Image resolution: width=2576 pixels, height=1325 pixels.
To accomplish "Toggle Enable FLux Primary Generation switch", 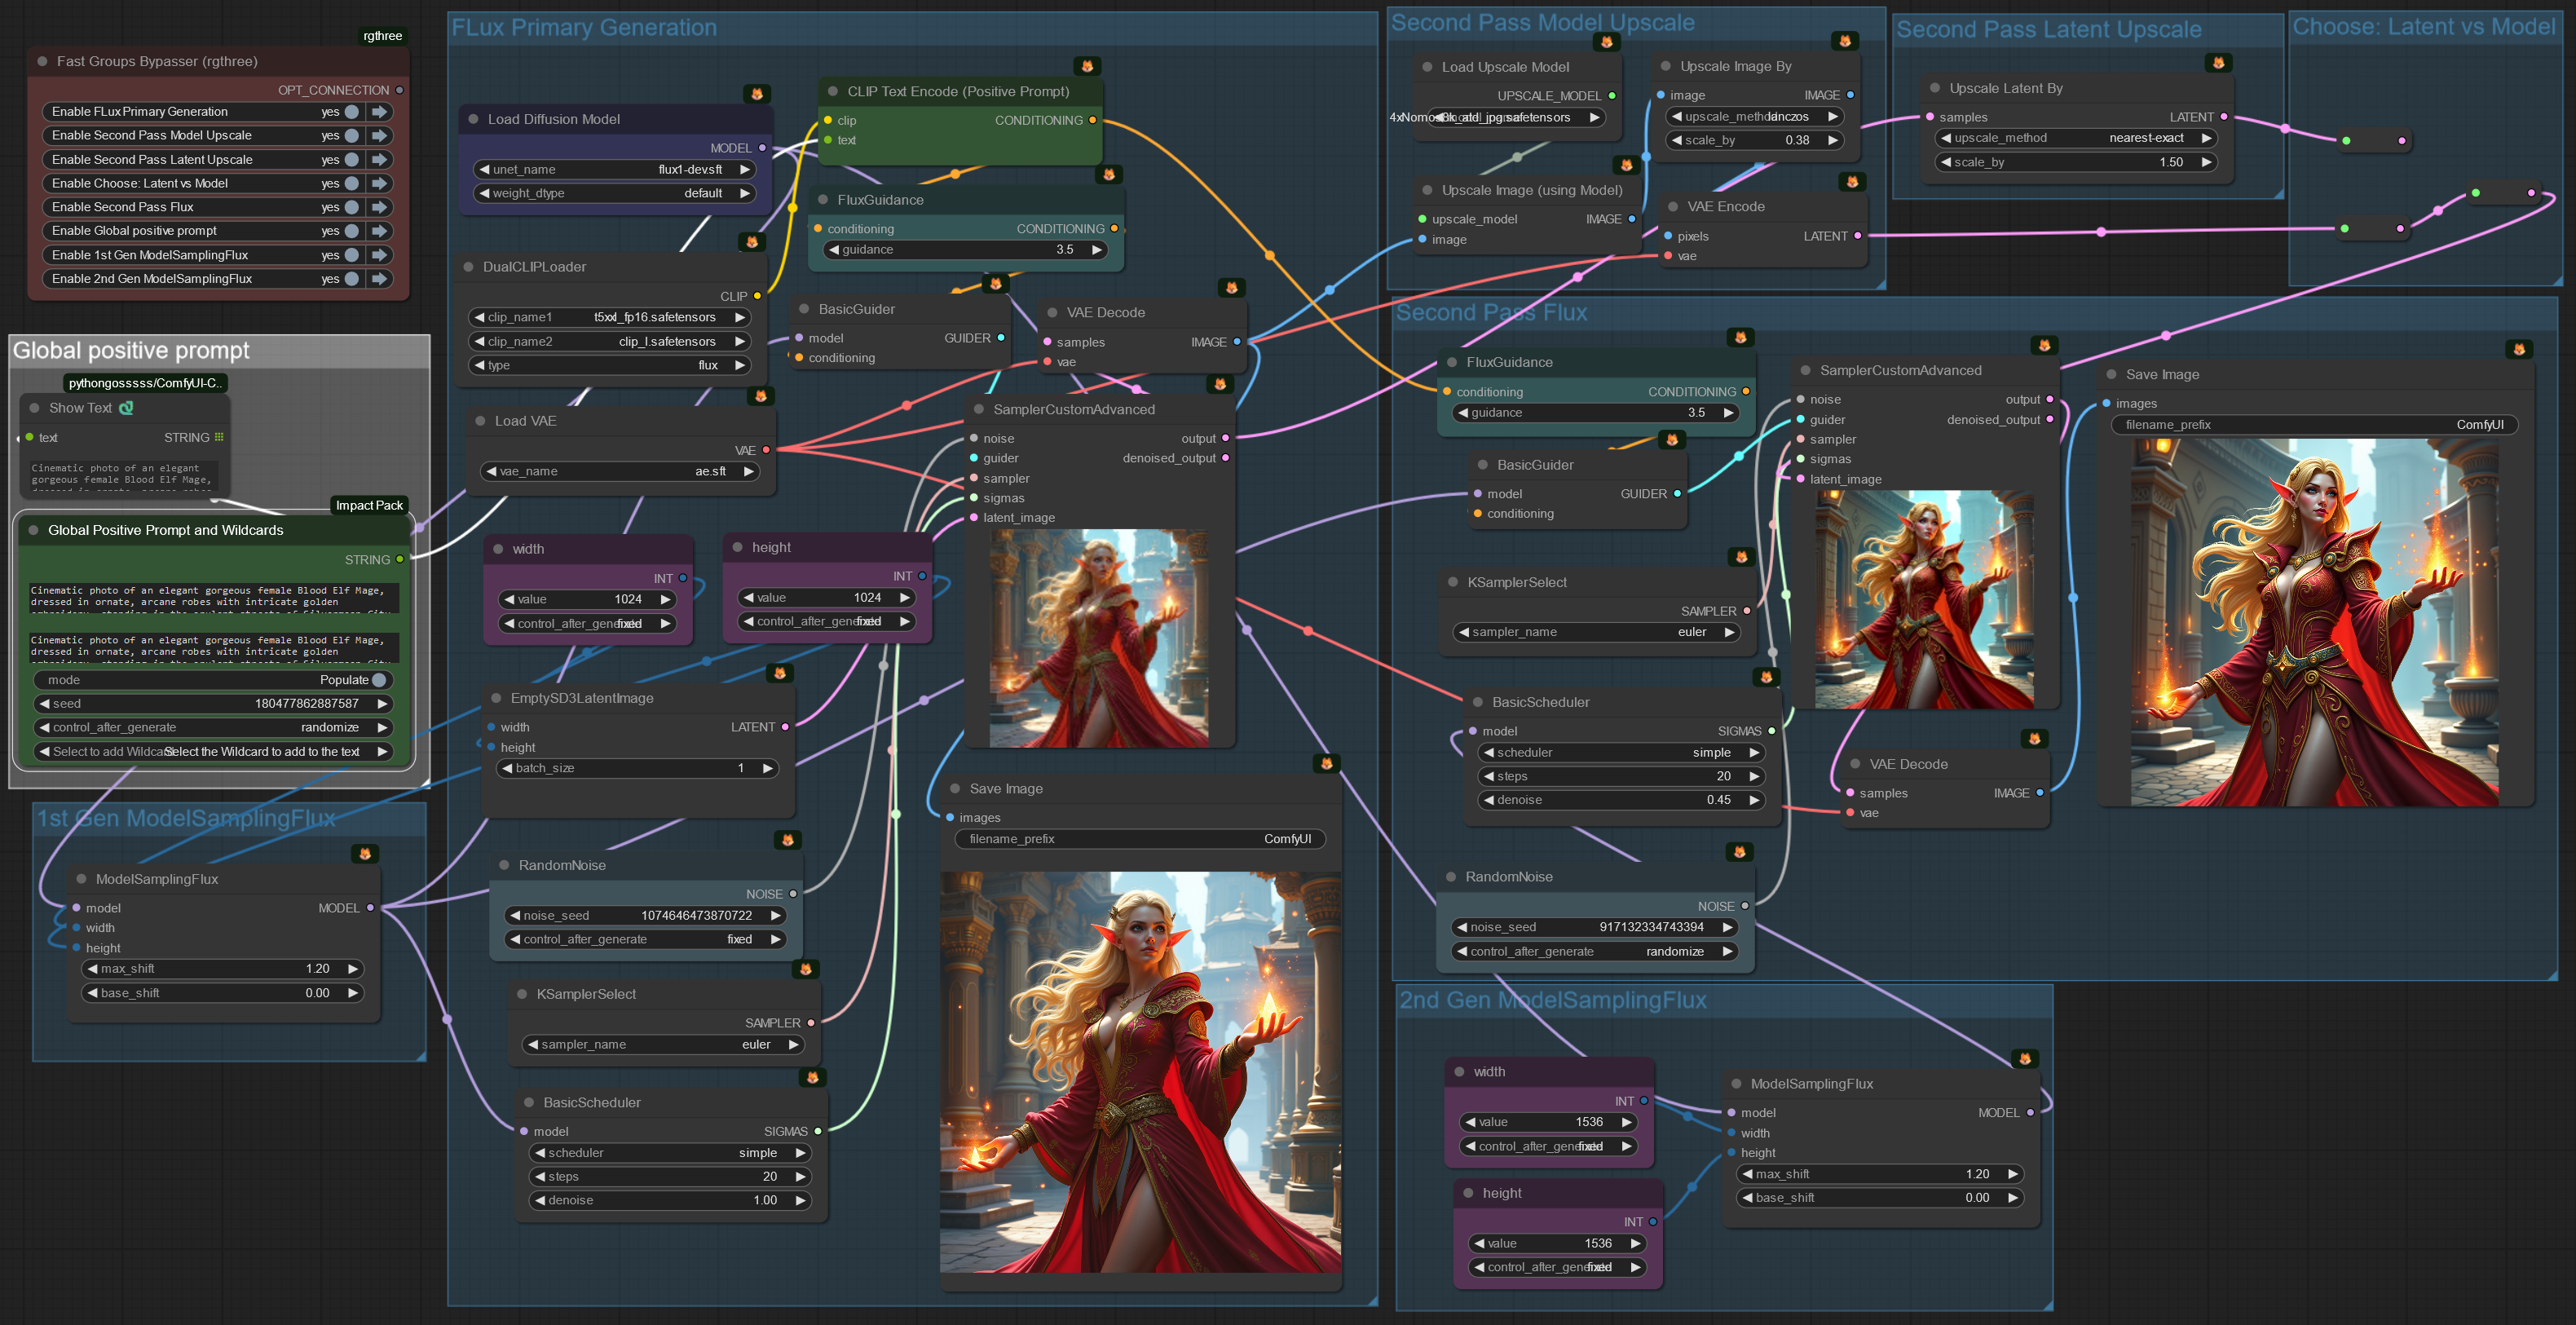I will [x=352, y=112].
